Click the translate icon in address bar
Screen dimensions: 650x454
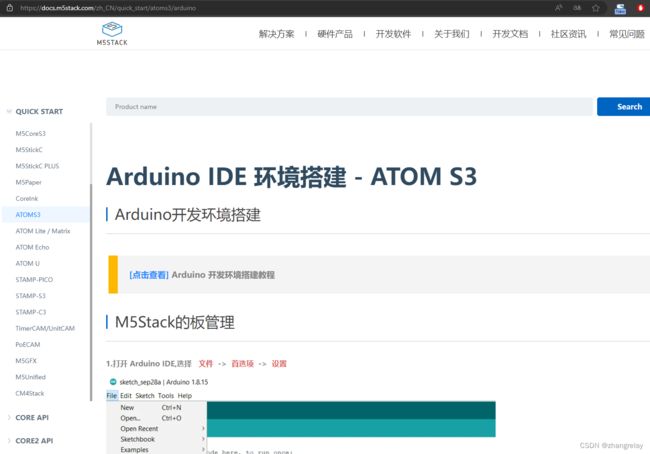pos(577,8)
